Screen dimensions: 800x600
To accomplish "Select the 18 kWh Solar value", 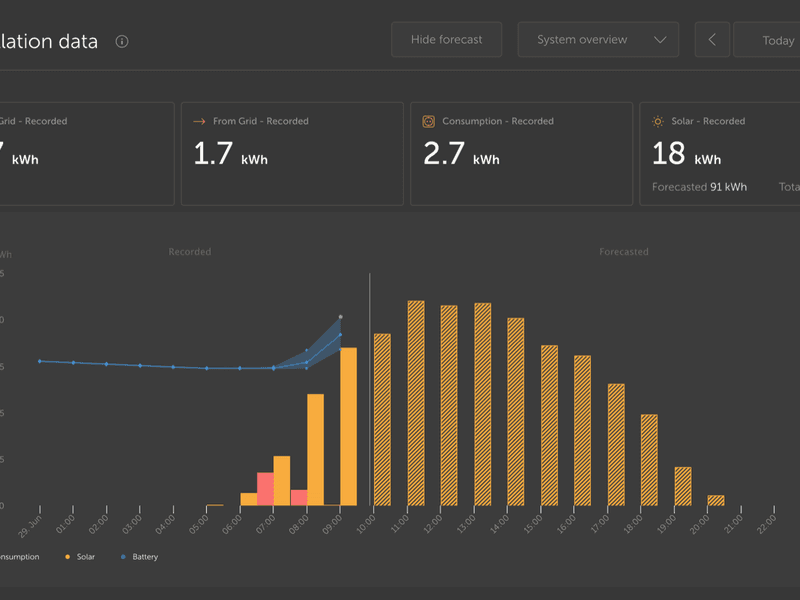I will 686,154.
